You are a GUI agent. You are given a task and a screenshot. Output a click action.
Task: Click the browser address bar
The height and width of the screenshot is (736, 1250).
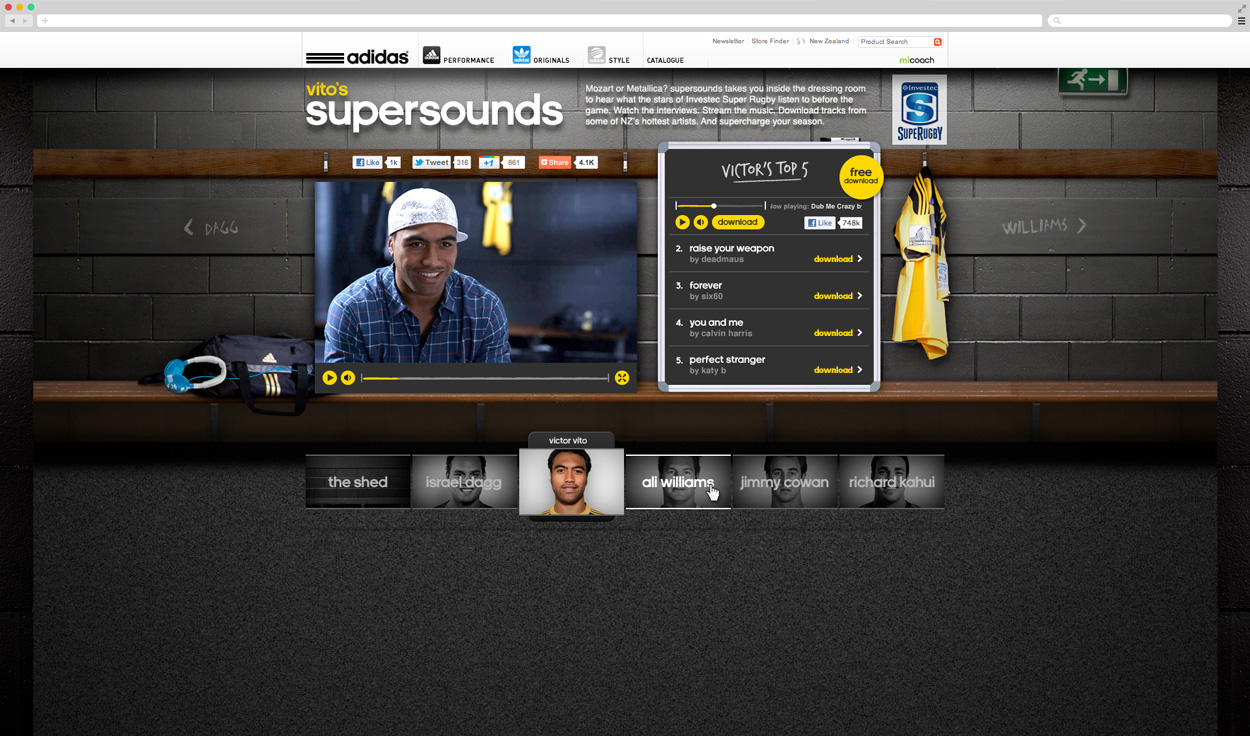tap(540, 21)
